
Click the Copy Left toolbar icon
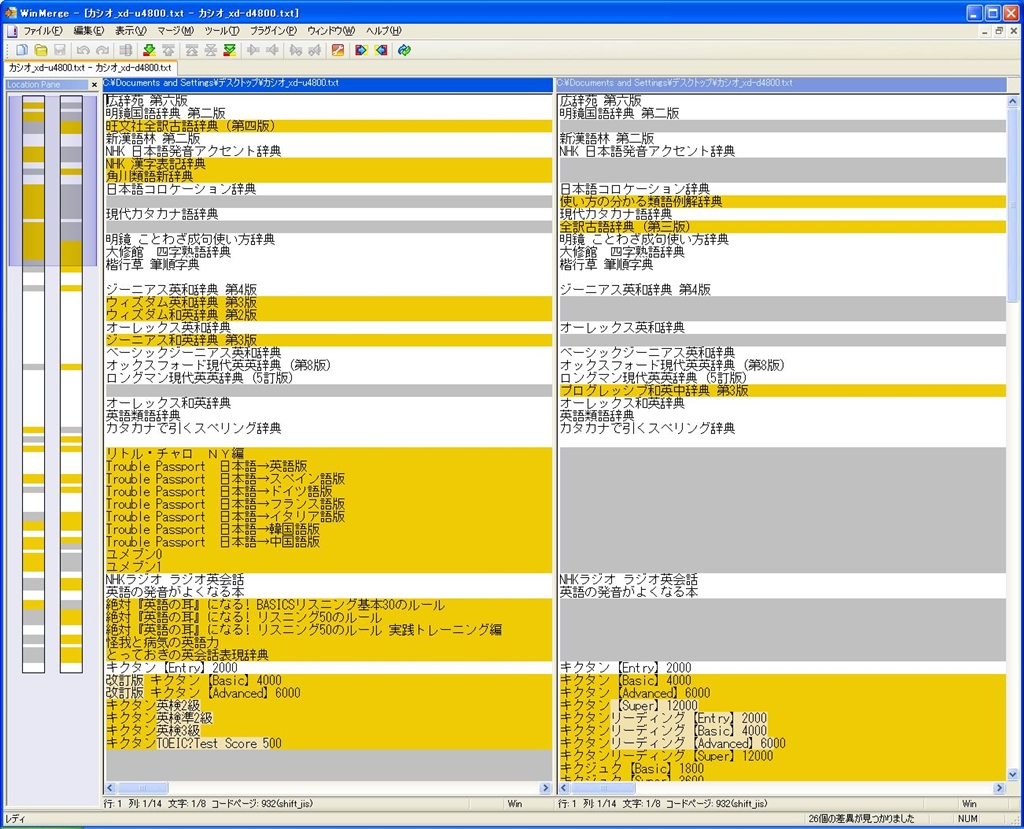pos(272,50)
